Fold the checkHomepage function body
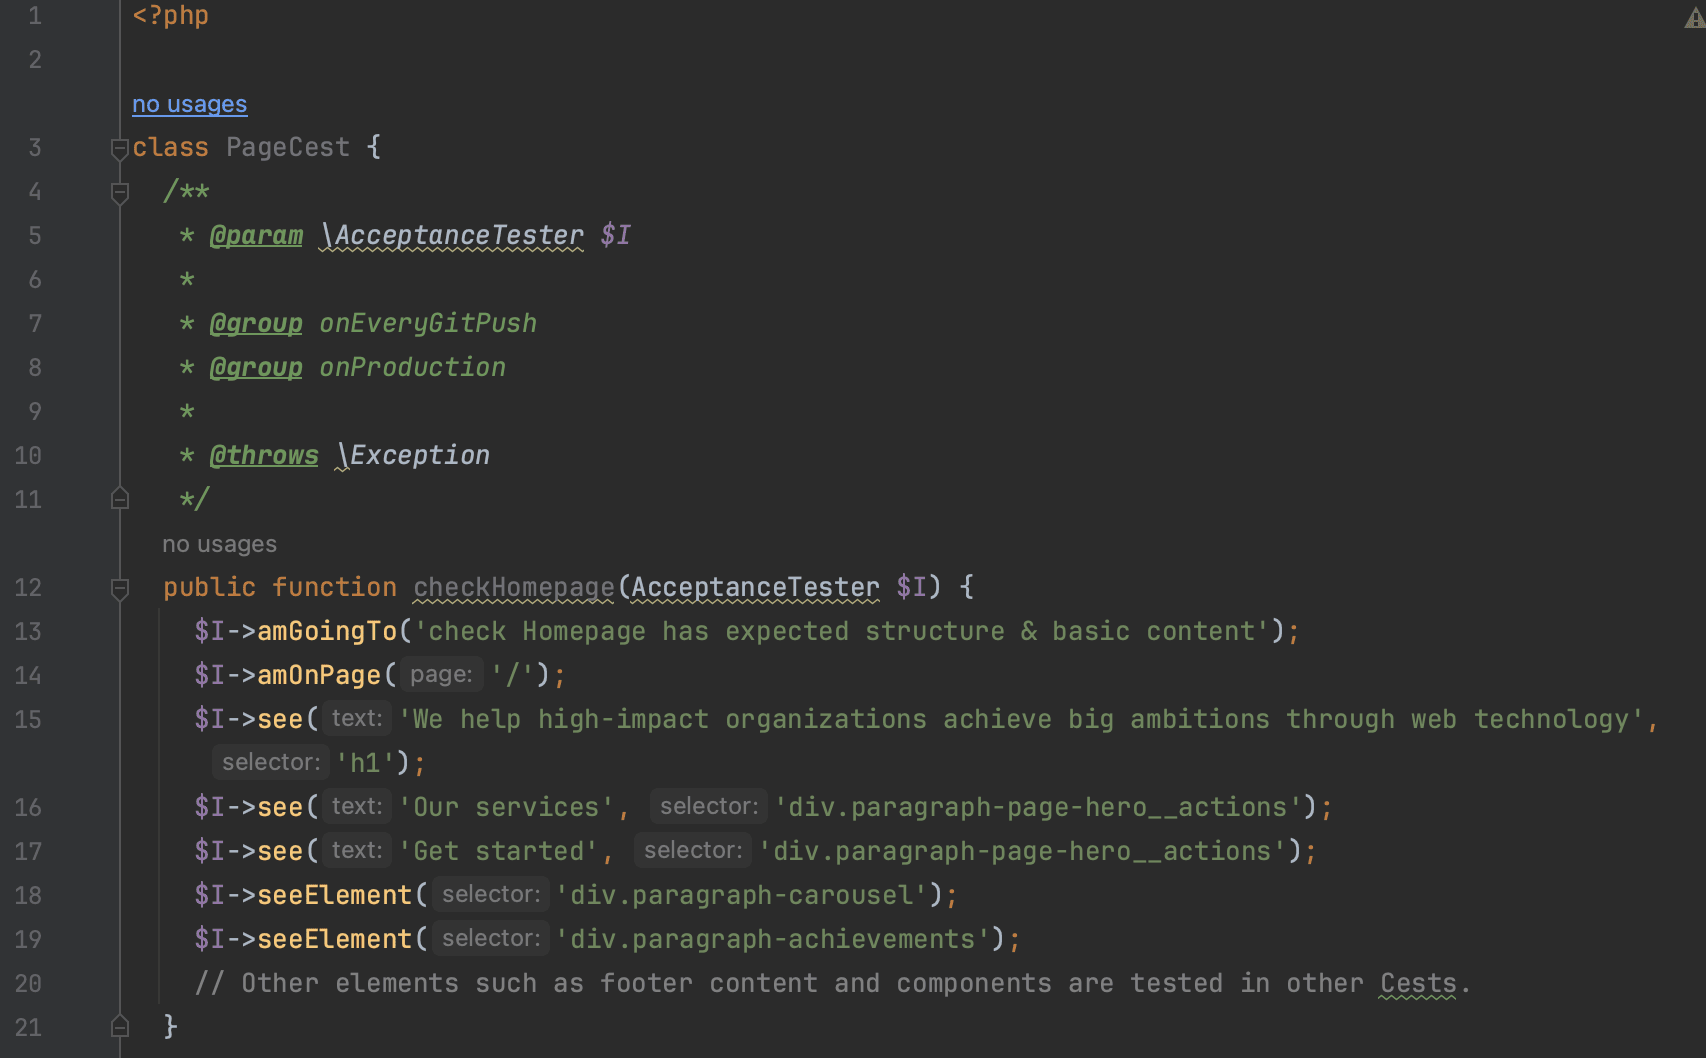The image size is (1706, 1058). (x=120, y=588)
